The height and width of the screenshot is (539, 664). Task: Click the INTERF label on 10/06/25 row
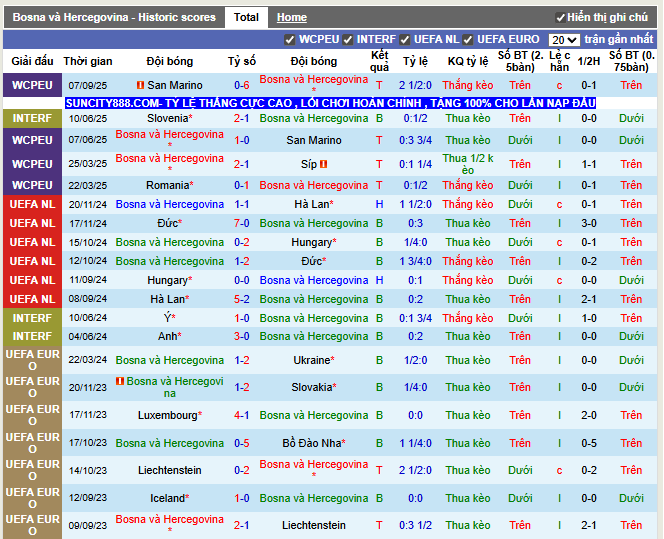click(x=32, y=118)
